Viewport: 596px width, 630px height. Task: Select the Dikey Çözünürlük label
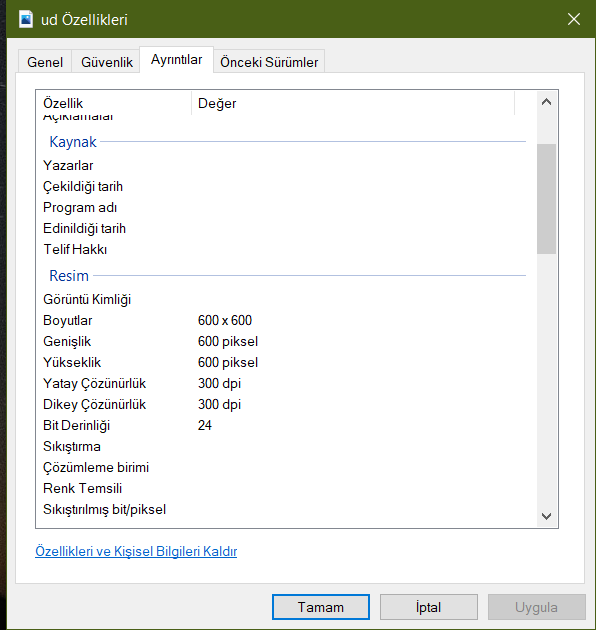pos(94,404)
